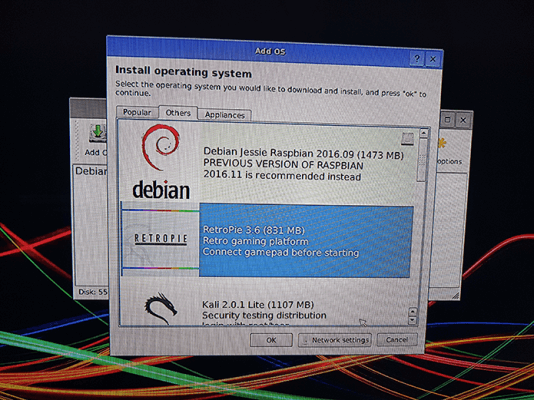
Task: Select the Others tab
Action: 178,113
